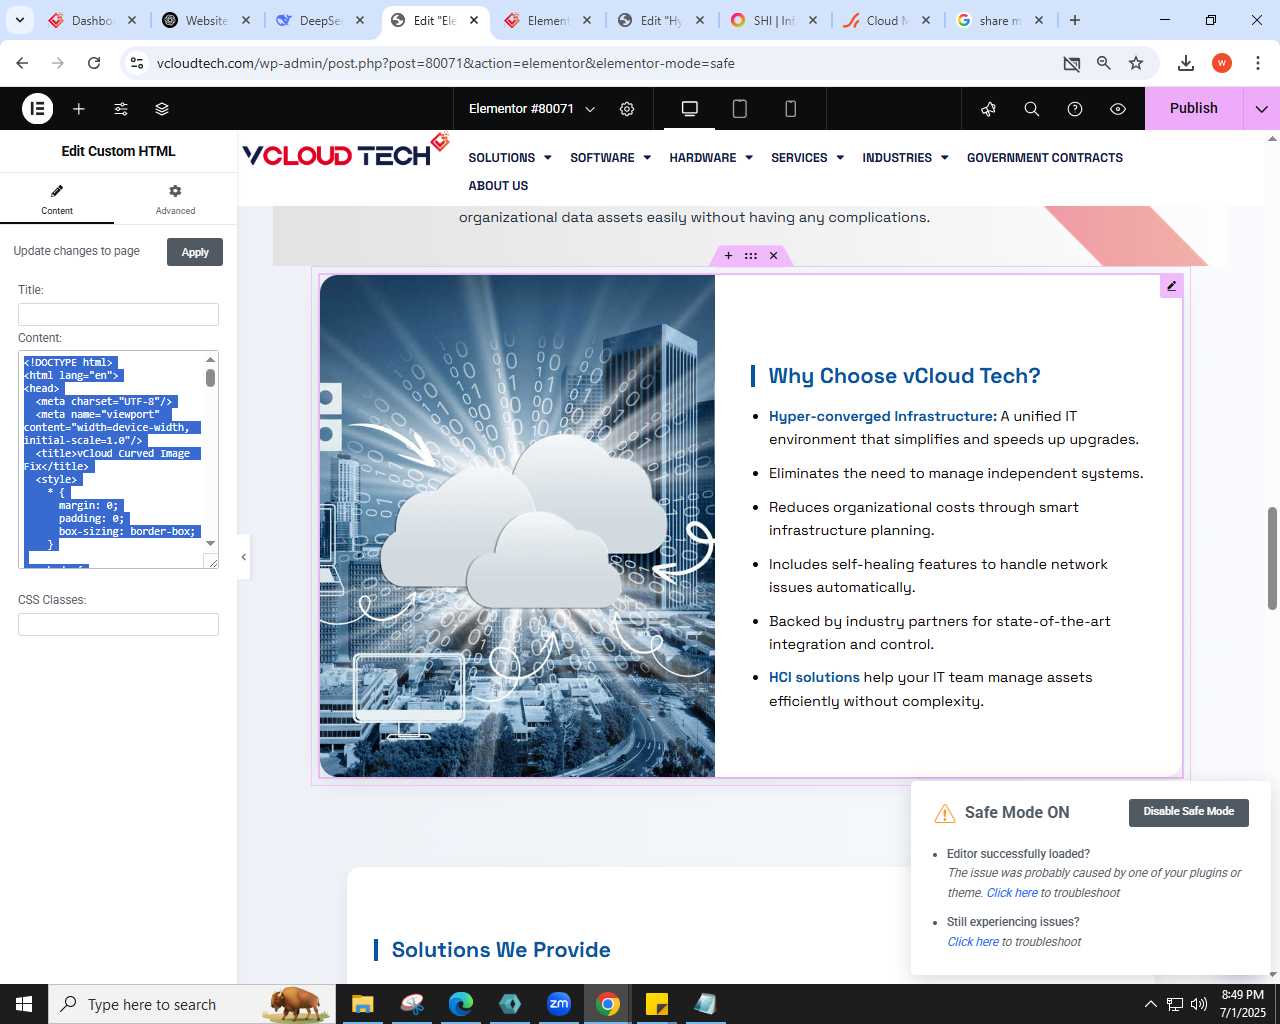This screenshot has width=1280, height=1024.
Task: Preview changes with the eye icon
Action: point(1118,109)
